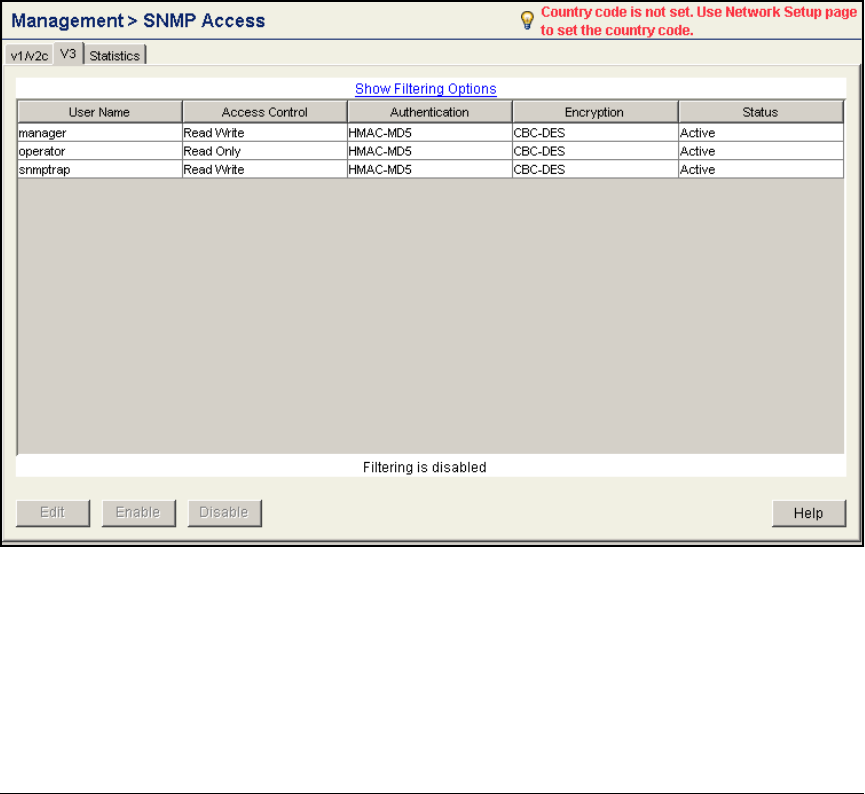Image resolution: width=865 pixels, height=794 pixels.
Task: Select the snmptrap user row
Action: click(430, 169)
